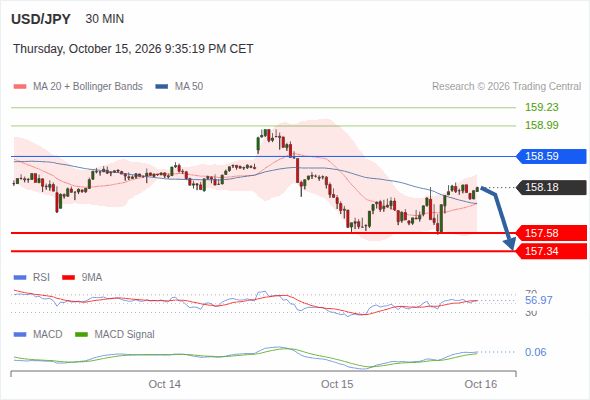Click the chart timestamp Thursday, October 15, 2026
This screenshot has width=590, height=400.
coord(133,49)
